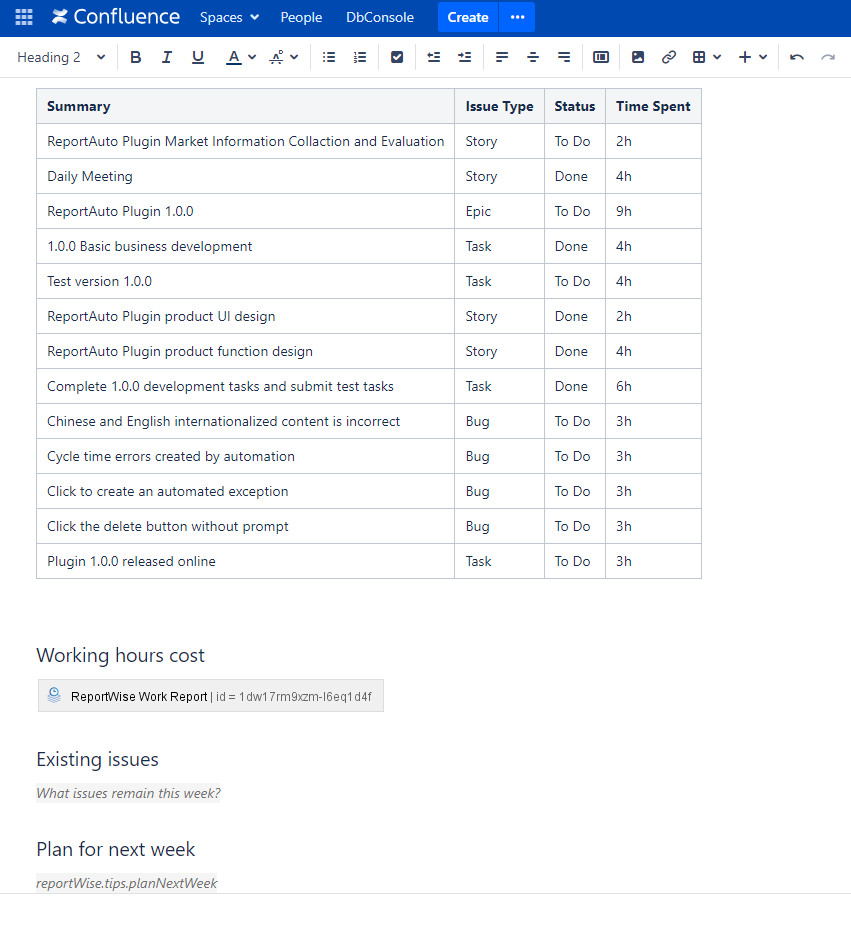Align text to center
Viewport: 851px width, 930px height.
pos(533,57)
